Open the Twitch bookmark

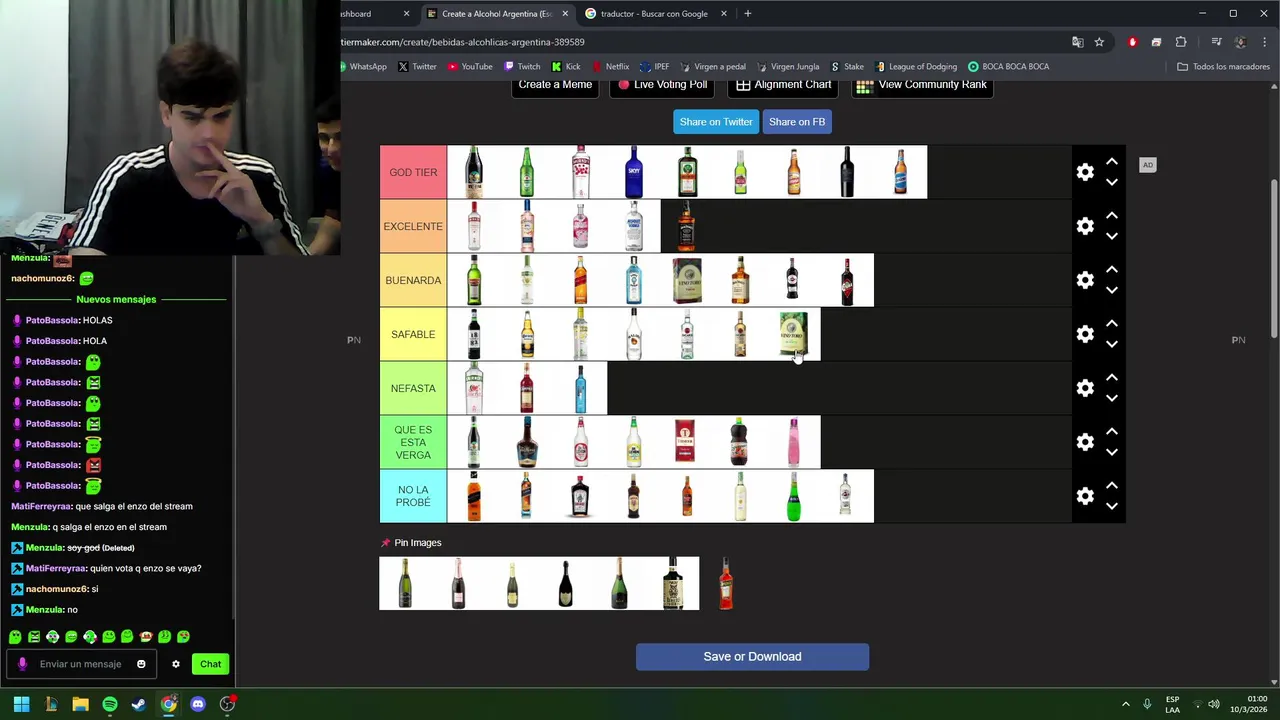coord(522,67)
